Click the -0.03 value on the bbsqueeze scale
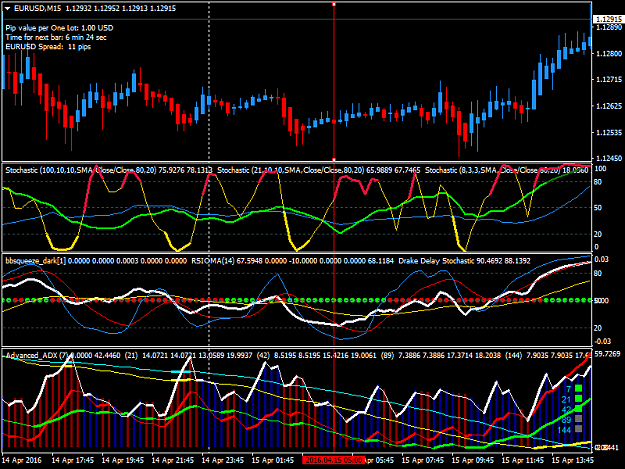Image resolution: width=625 pixels, height=469 pixels. (602, 341)
